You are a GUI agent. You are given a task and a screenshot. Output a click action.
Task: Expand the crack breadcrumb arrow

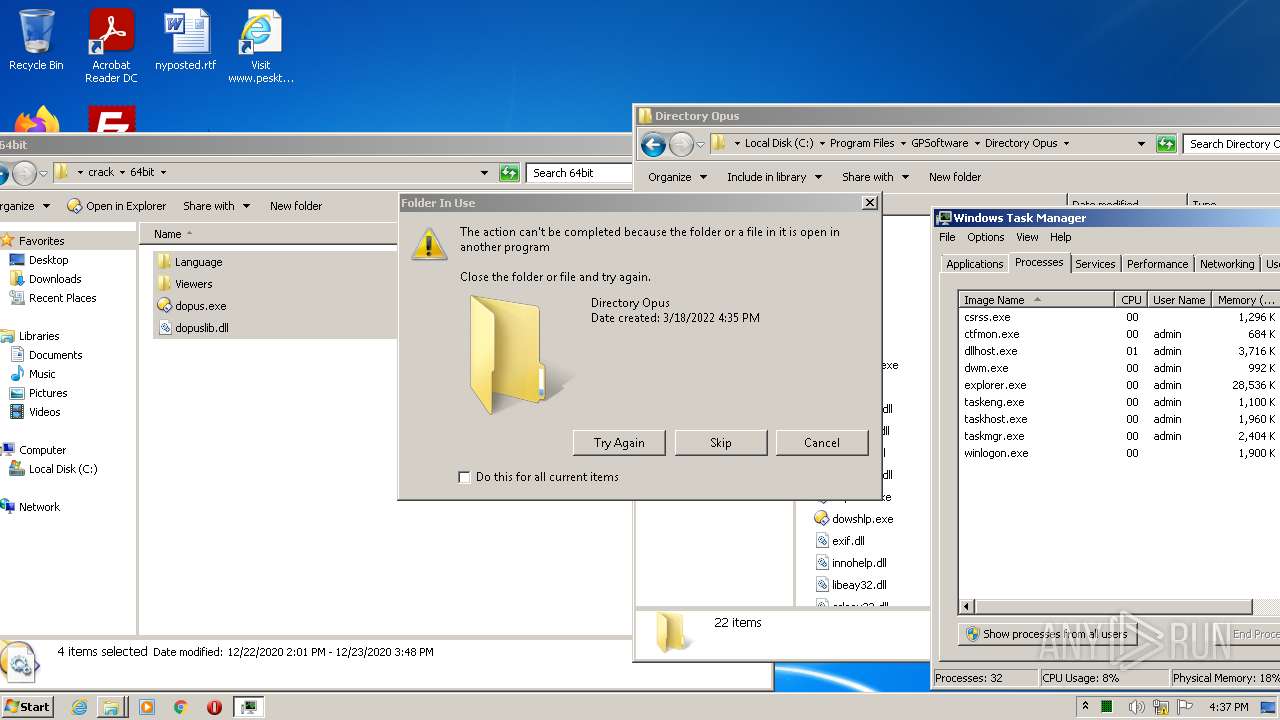[x=123, y=173]
